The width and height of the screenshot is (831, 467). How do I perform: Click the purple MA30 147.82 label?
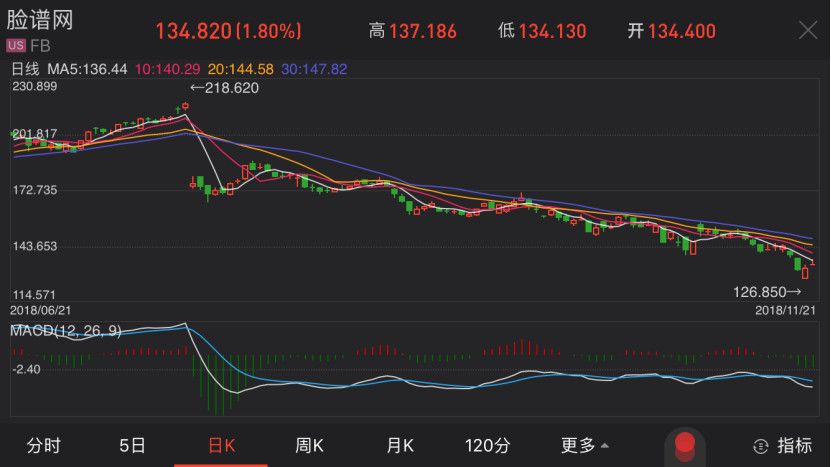click(x=314, y=69)
